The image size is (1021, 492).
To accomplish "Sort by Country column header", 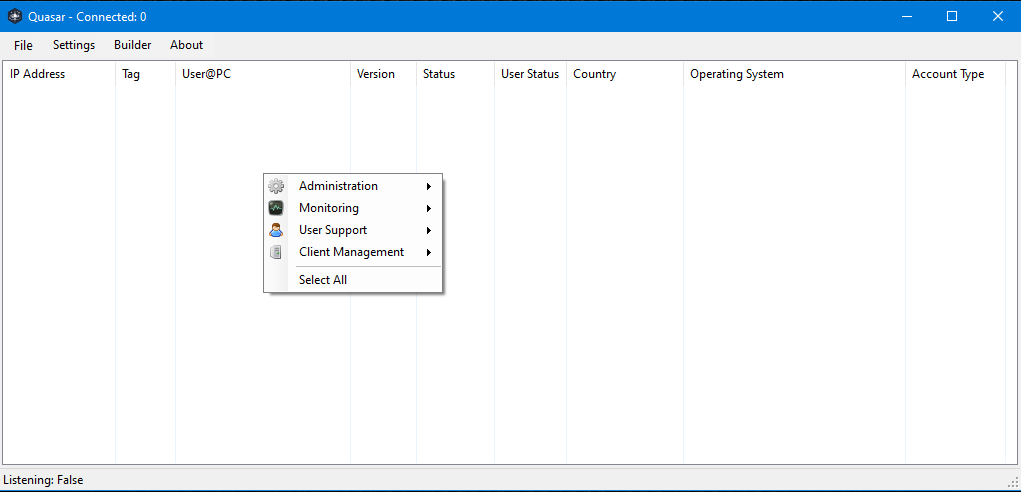I will click(x=625, y=74).
